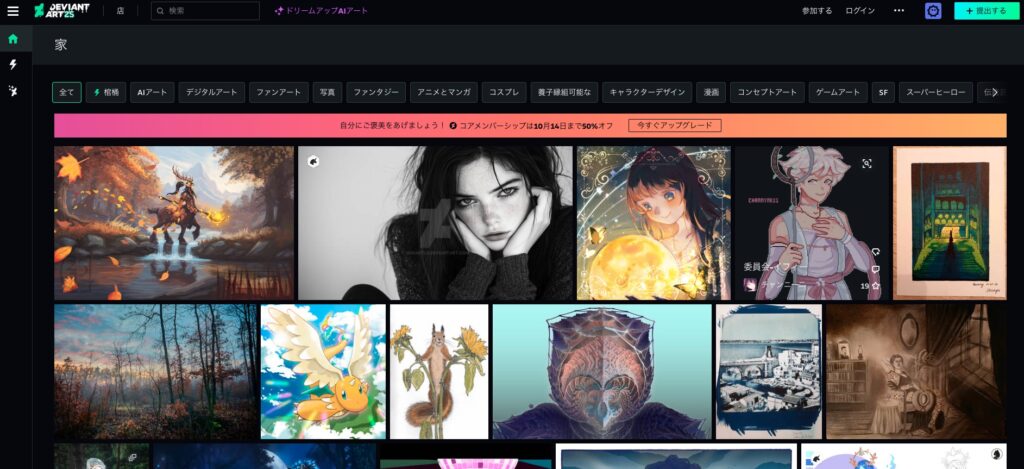This screenshot has height=469, width=1024.
Task: Switch to the AIアート category tag
Action: pos(153,92)
